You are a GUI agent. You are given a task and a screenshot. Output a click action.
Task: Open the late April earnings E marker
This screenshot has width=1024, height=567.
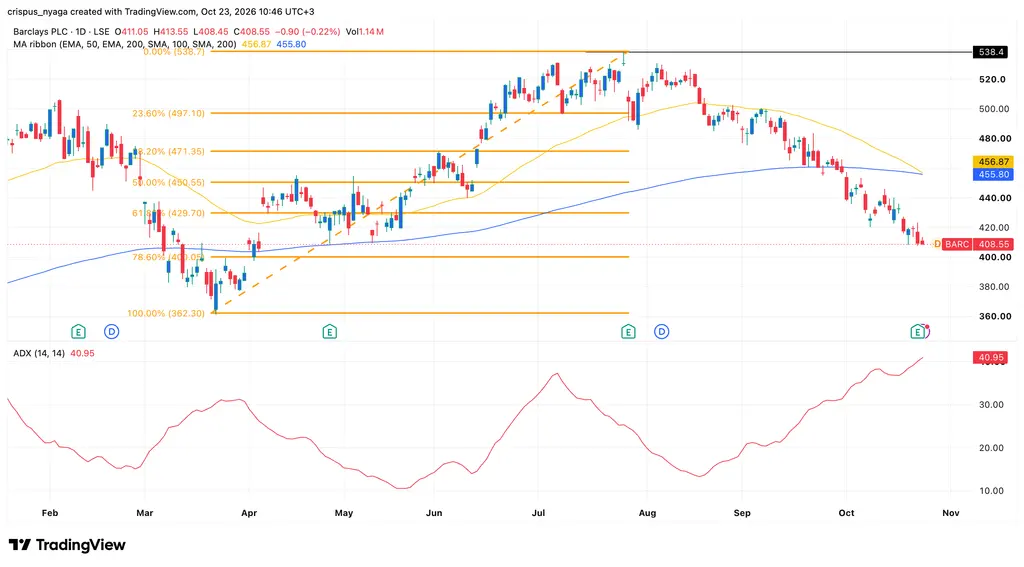330,332
